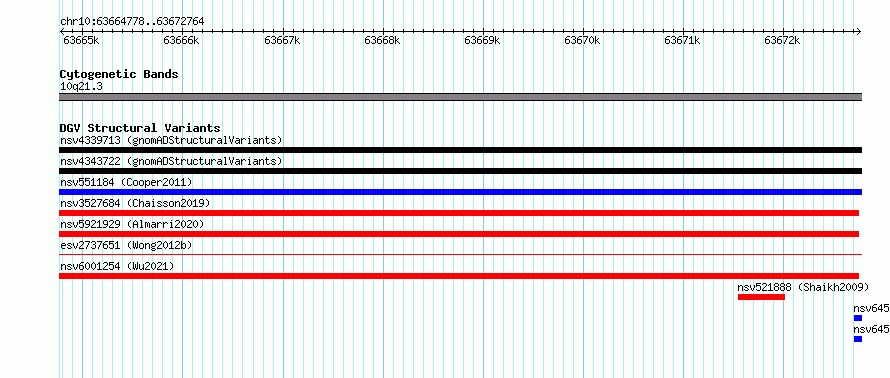Select the red bar under nsv5921929
This screenshot has width=890, height=378.
[x=459, y=234]
